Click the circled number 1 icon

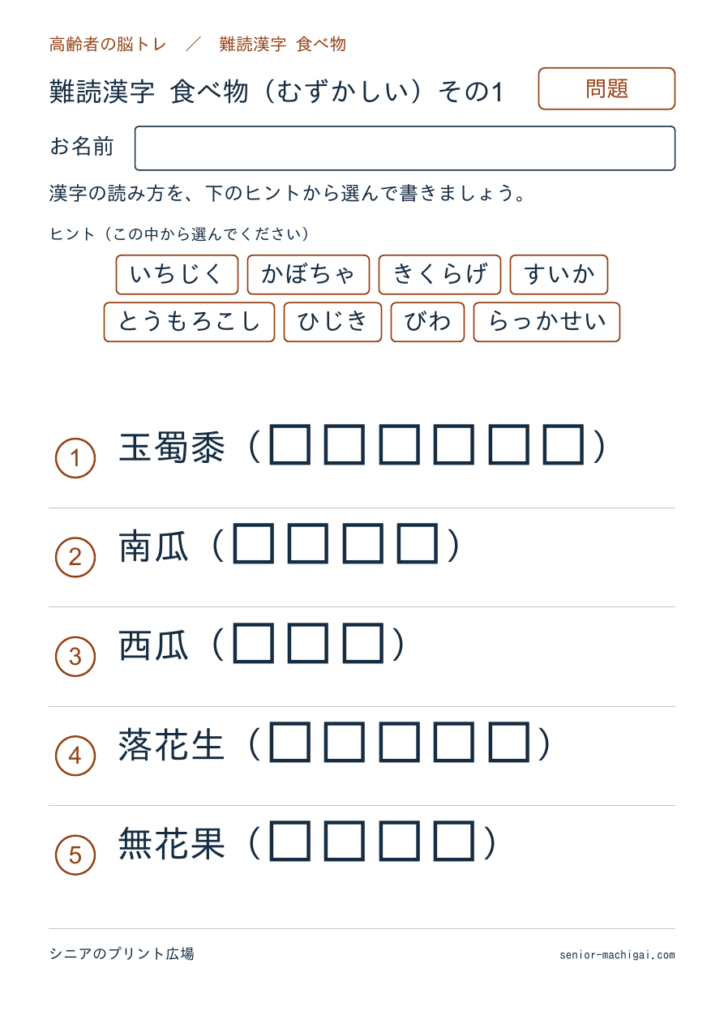[x=75, y=458]
